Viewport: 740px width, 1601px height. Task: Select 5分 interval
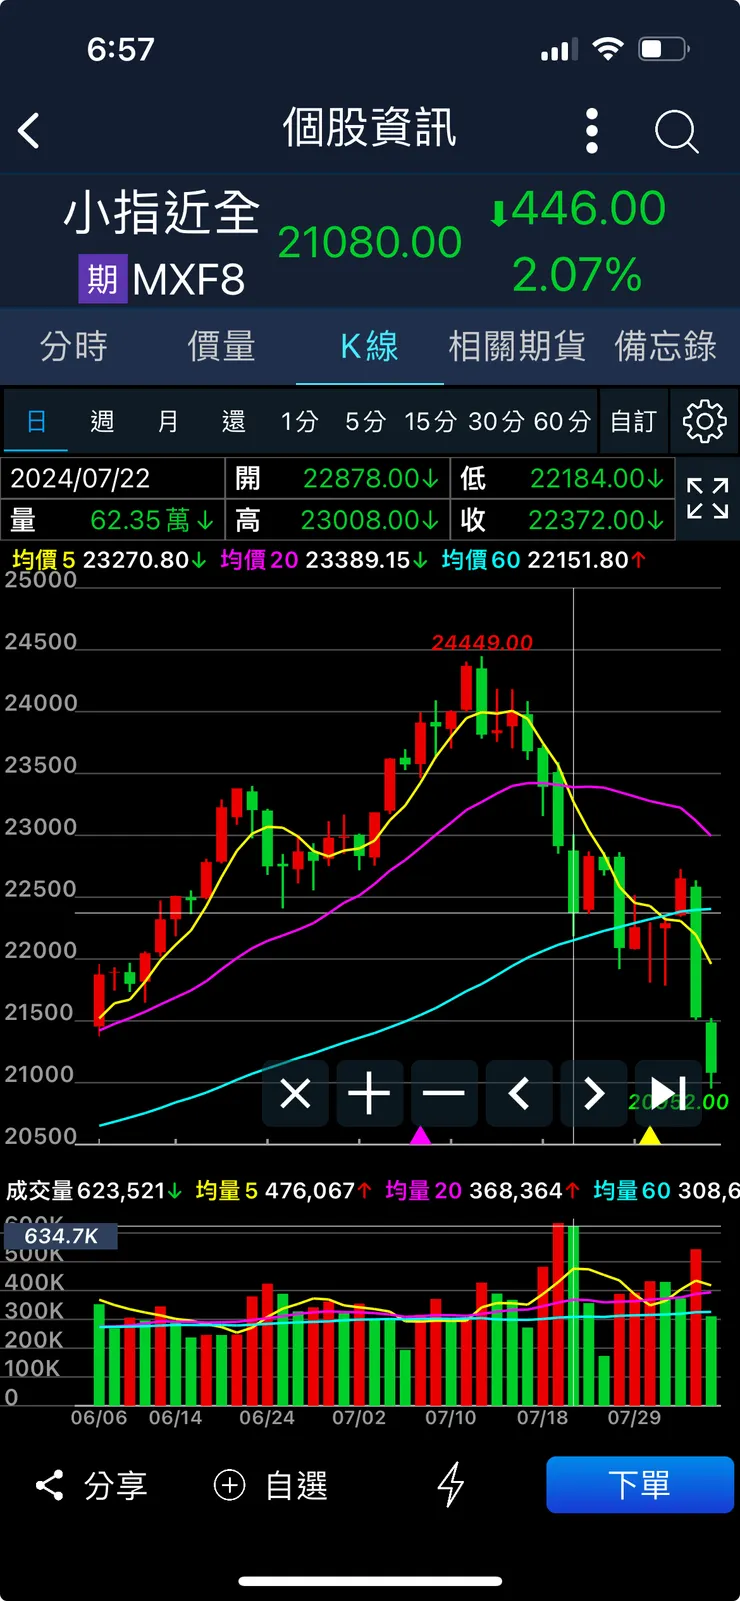(365, 421)
